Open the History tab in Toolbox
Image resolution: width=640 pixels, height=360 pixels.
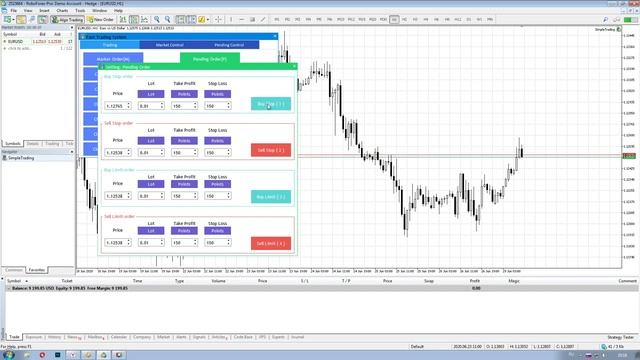(x=54, y=337)
